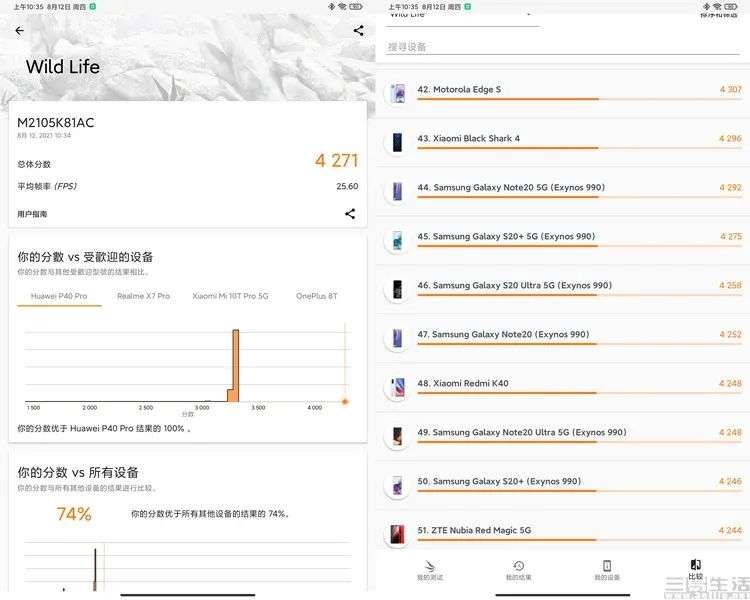Click the M2105K81AC device name
The width and height of the screenshot is (750, 600).
tap(55, 123)
